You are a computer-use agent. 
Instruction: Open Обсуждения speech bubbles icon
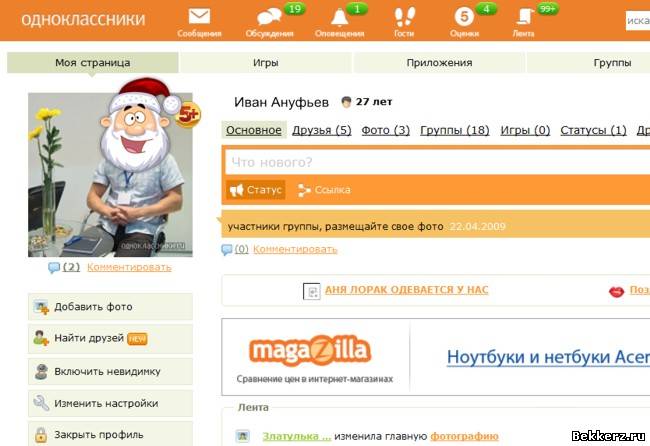[269, 17]
